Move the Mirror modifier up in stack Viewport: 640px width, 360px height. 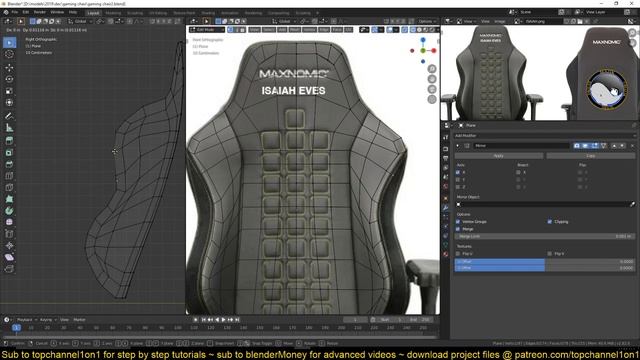click(x=614, y=146)
